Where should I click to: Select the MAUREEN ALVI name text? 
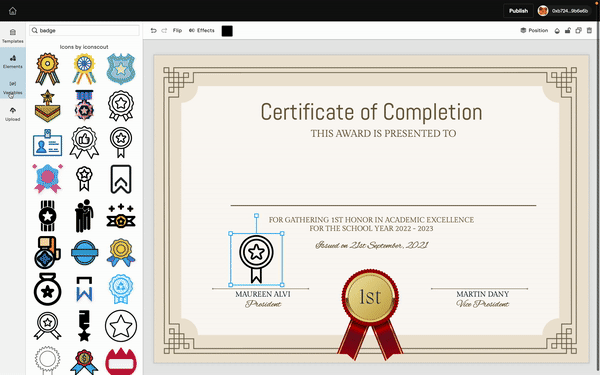263,294
